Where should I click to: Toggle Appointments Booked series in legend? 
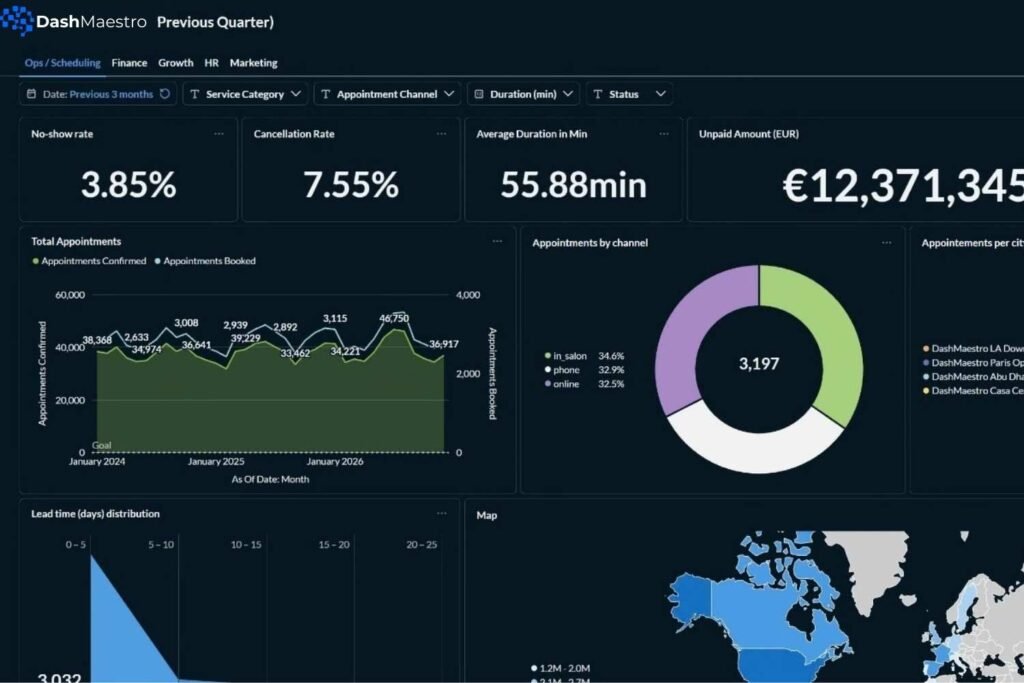pyautogui.click(x=208, y=261)
